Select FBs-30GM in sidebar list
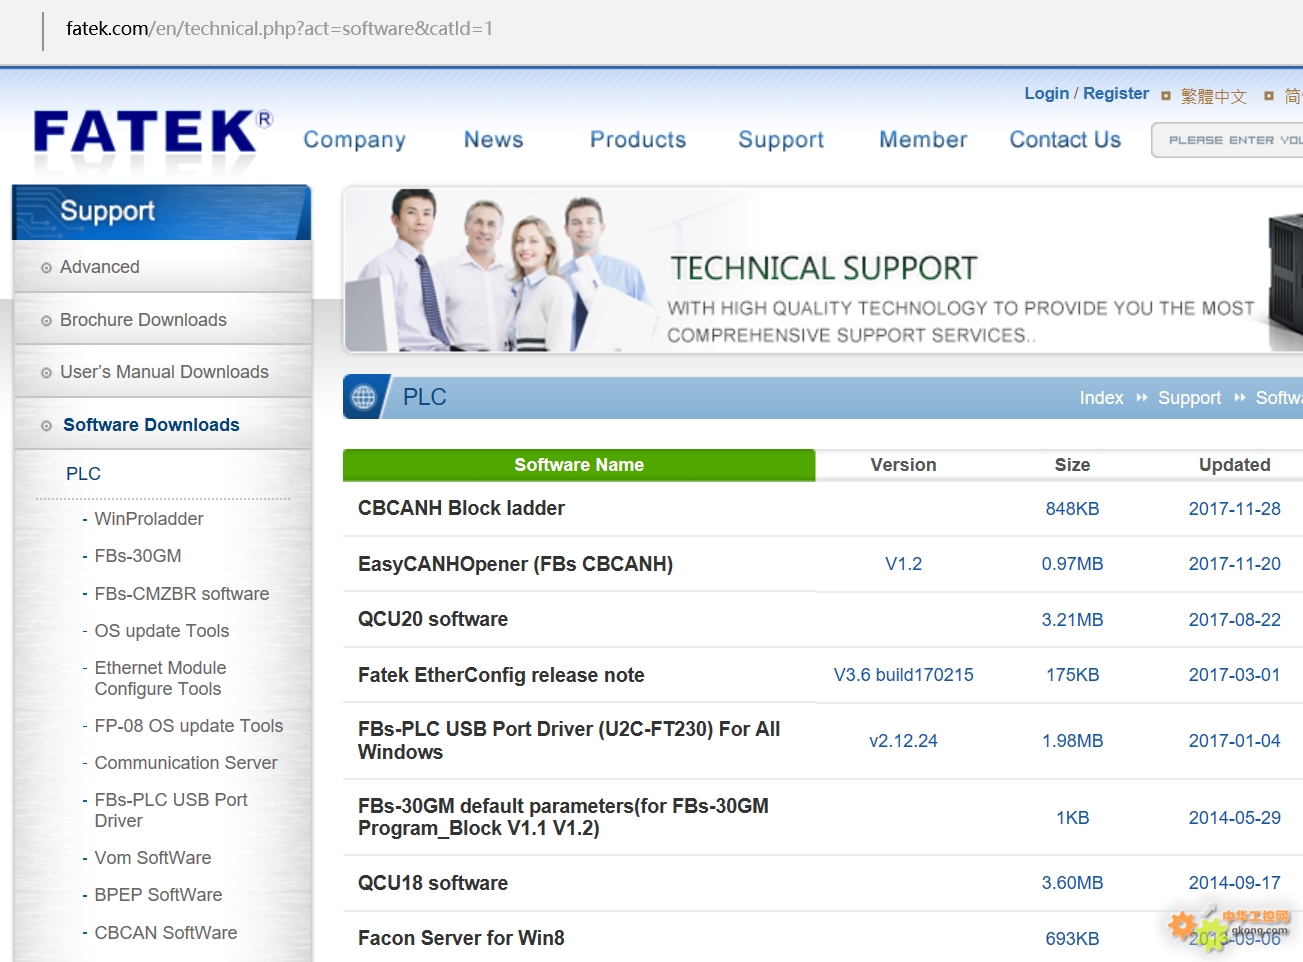Image resolution: width=1303 pixels, height=962 pixels. click(138, 556)
